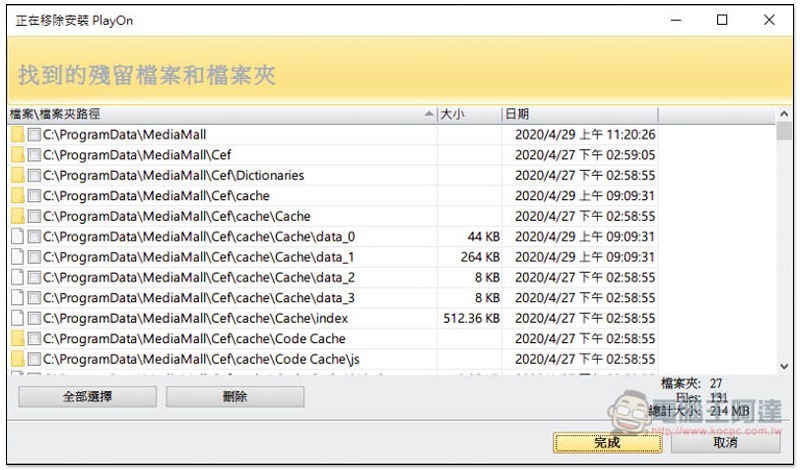Check the MediaMall\Cef folder checkbox
Viewport: 800px width, 470px height.
34,155
